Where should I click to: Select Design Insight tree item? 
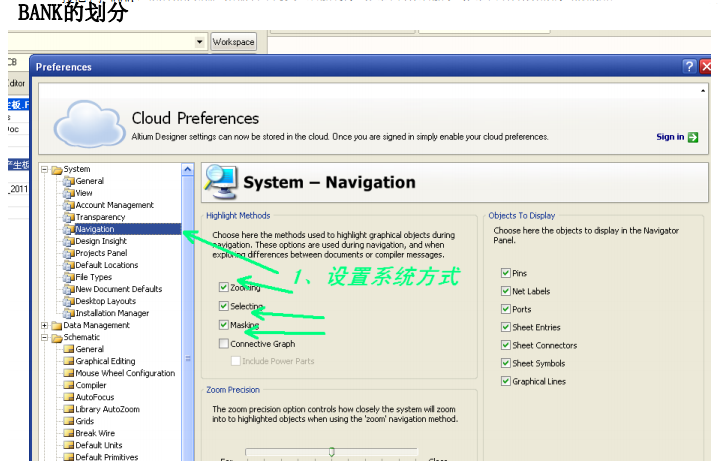[x=101, y=241]
